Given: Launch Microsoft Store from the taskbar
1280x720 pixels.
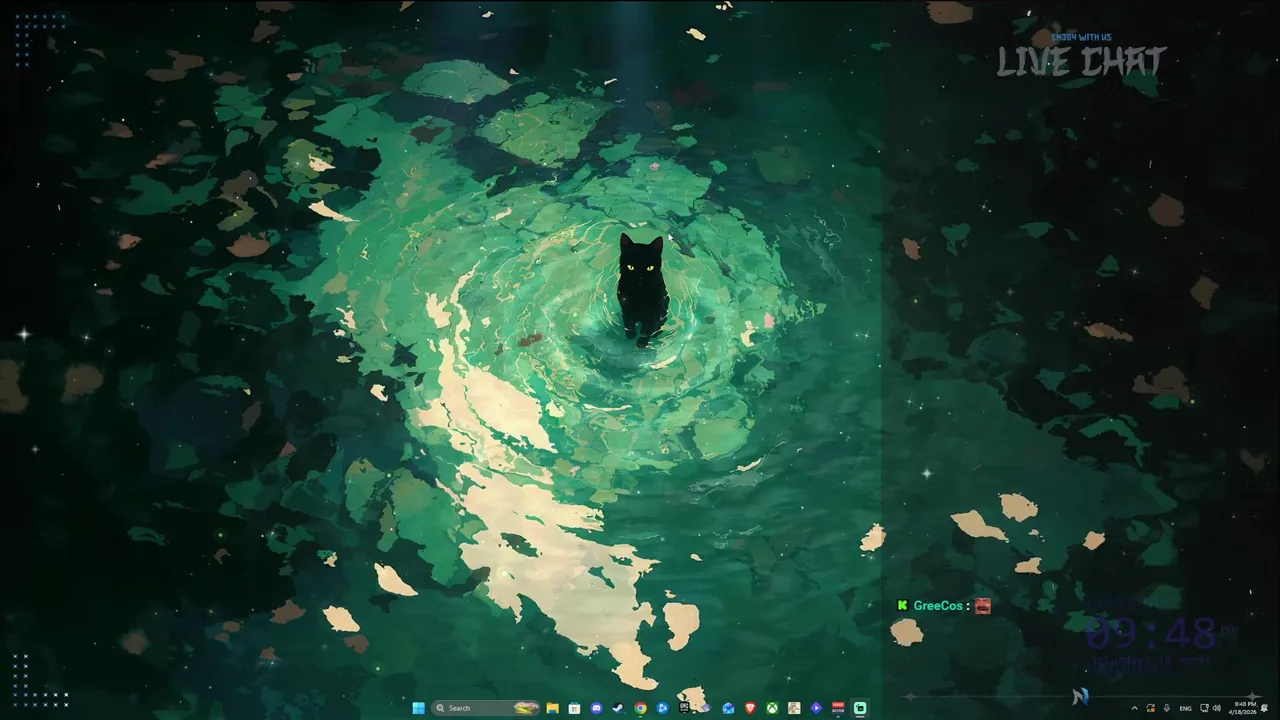Looking at the screenshot, I should [x=574, y=708].
